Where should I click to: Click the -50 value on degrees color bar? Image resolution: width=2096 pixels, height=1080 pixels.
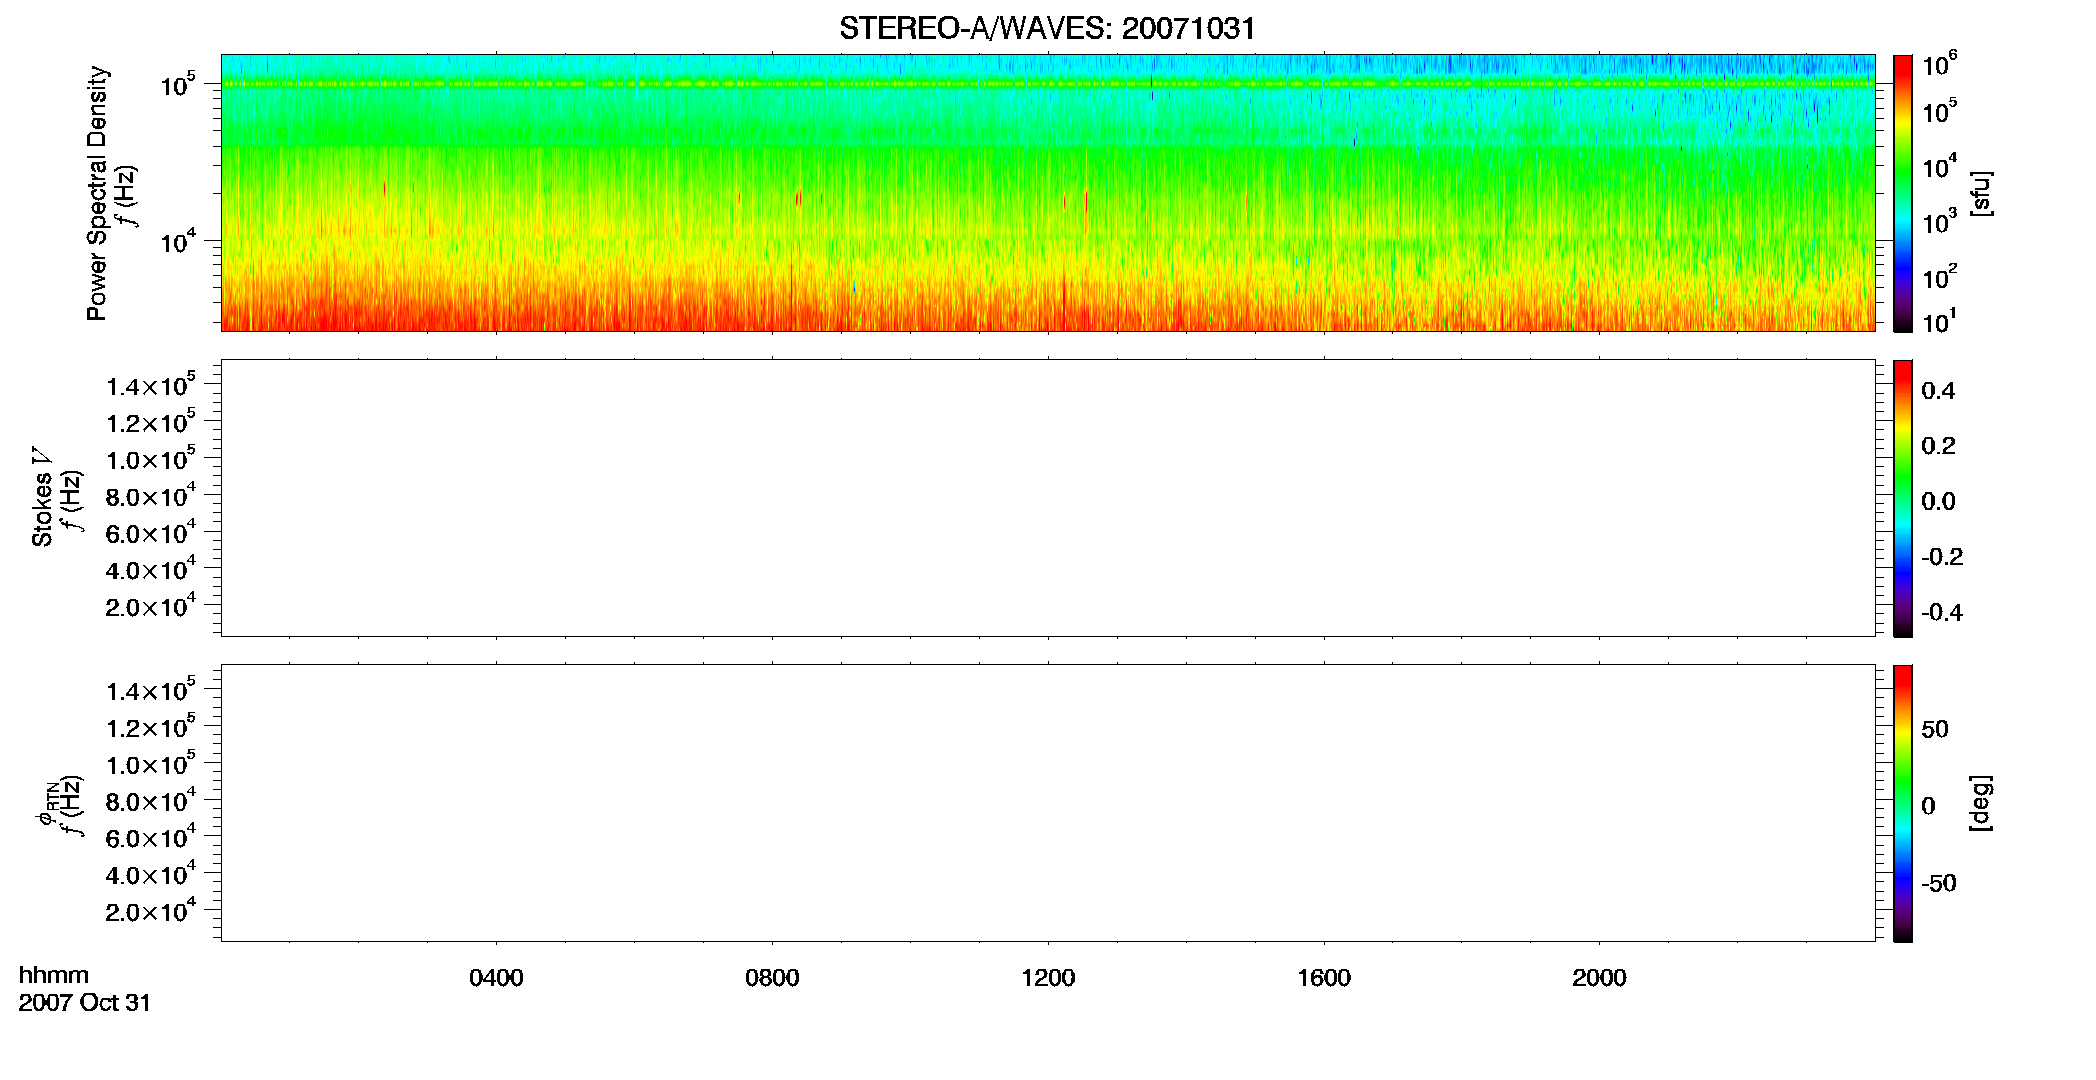point(1939,883)
